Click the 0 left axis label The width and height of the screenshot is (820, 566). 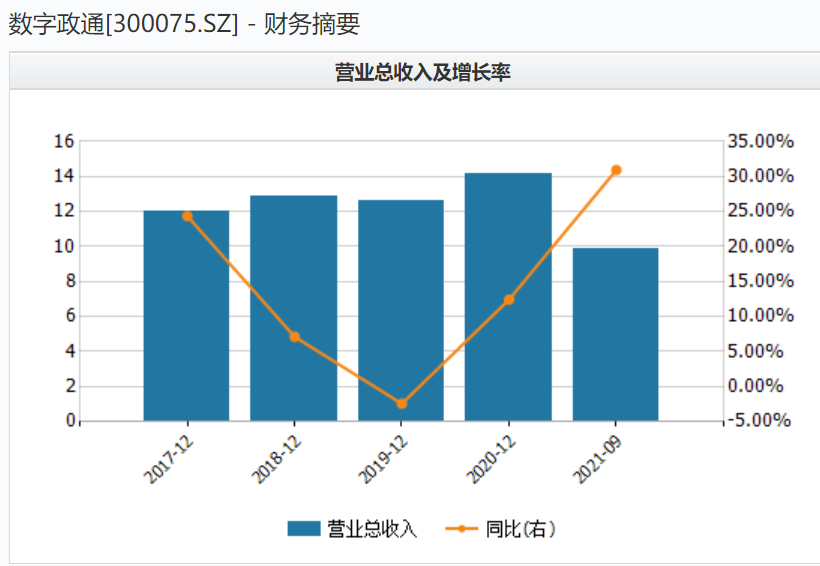pos(71,421)
